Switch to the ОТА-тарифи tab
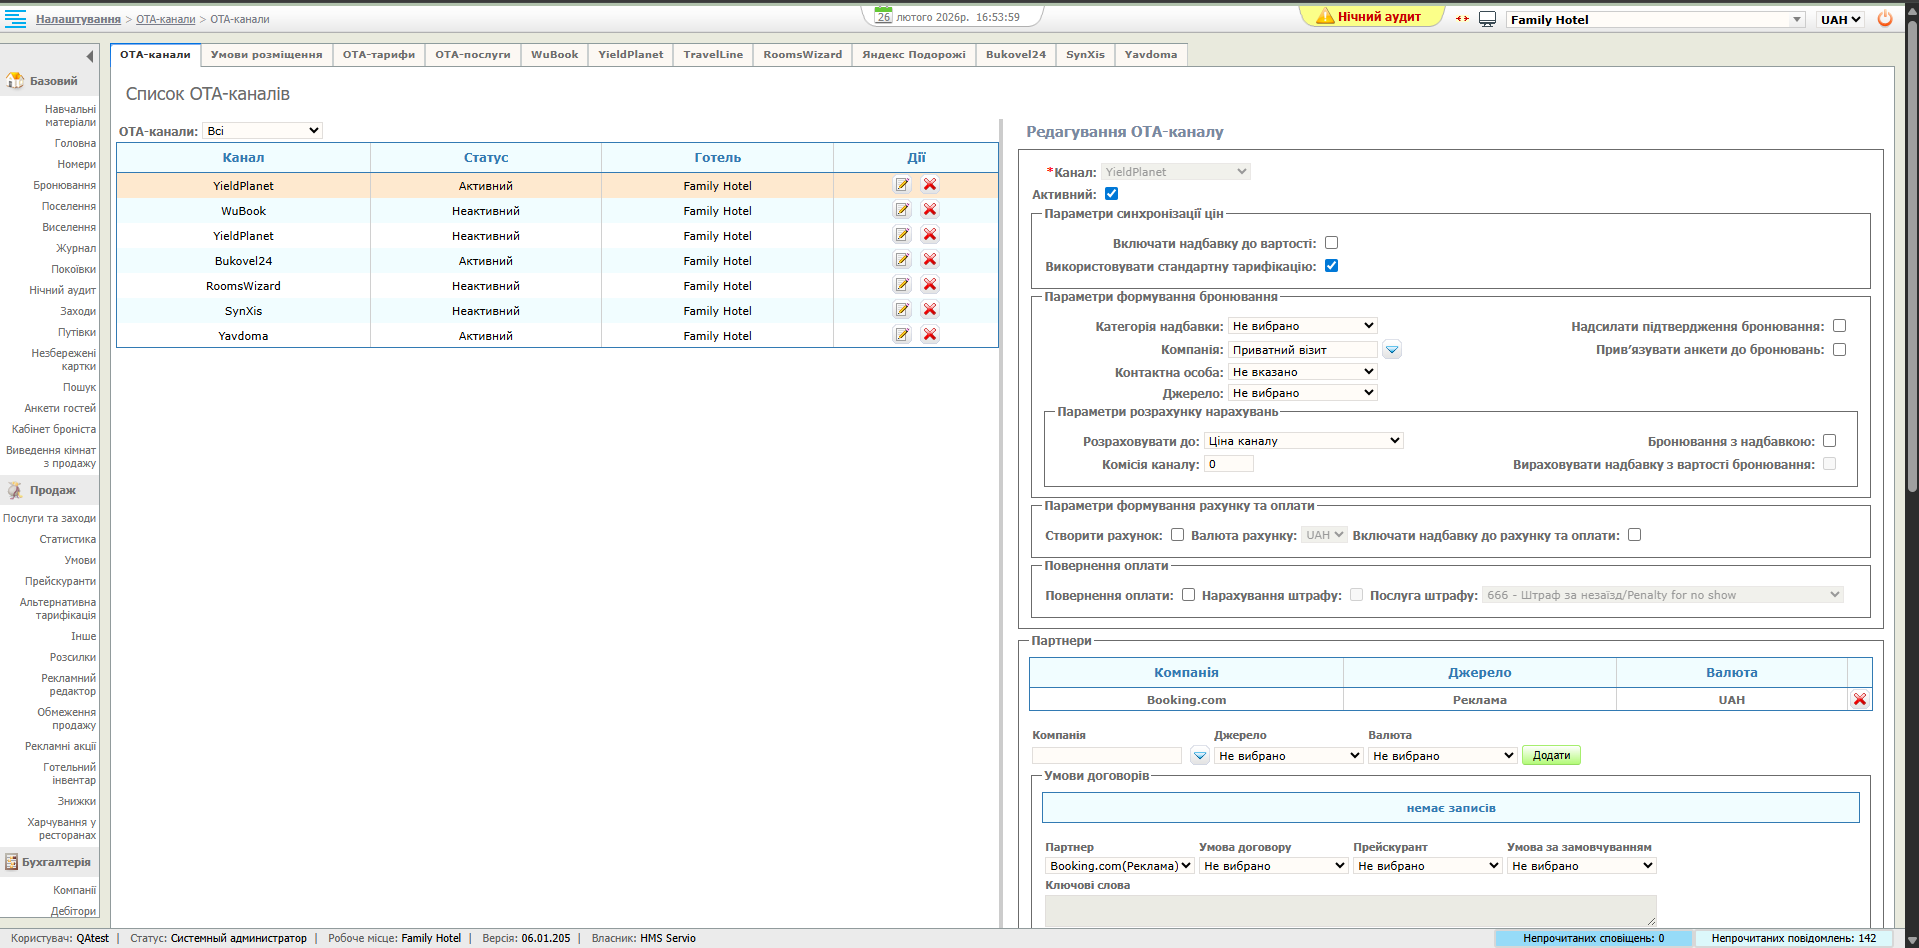This screenshot has height=948, width=1919. click(378, 55)
